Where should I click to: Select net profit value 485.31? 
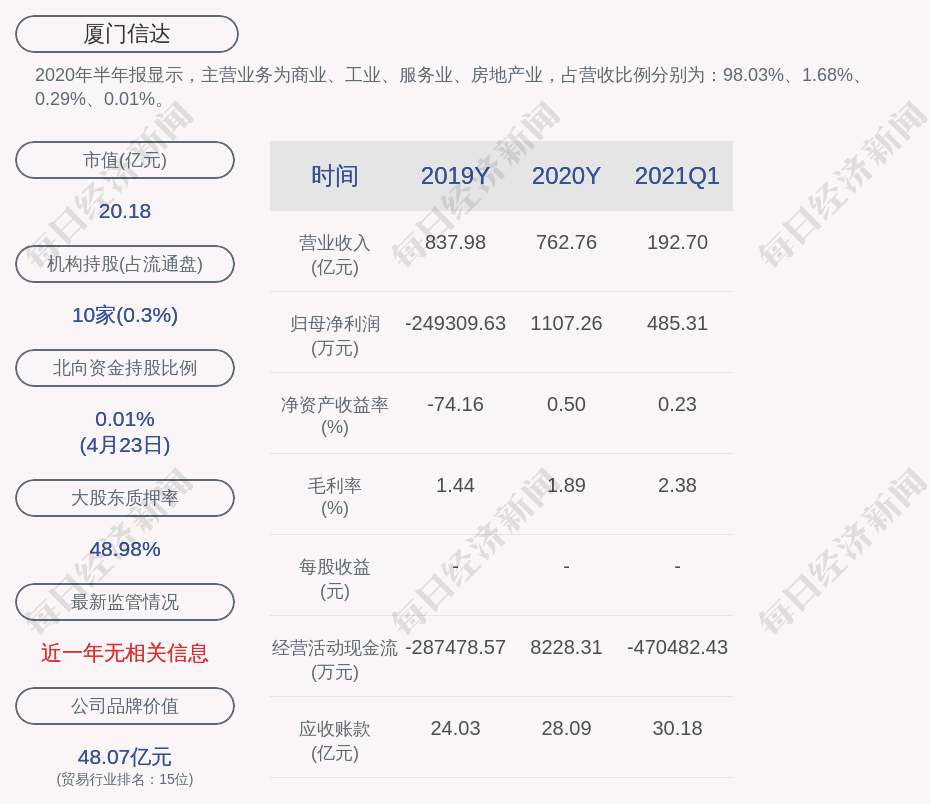click(677, 324)
